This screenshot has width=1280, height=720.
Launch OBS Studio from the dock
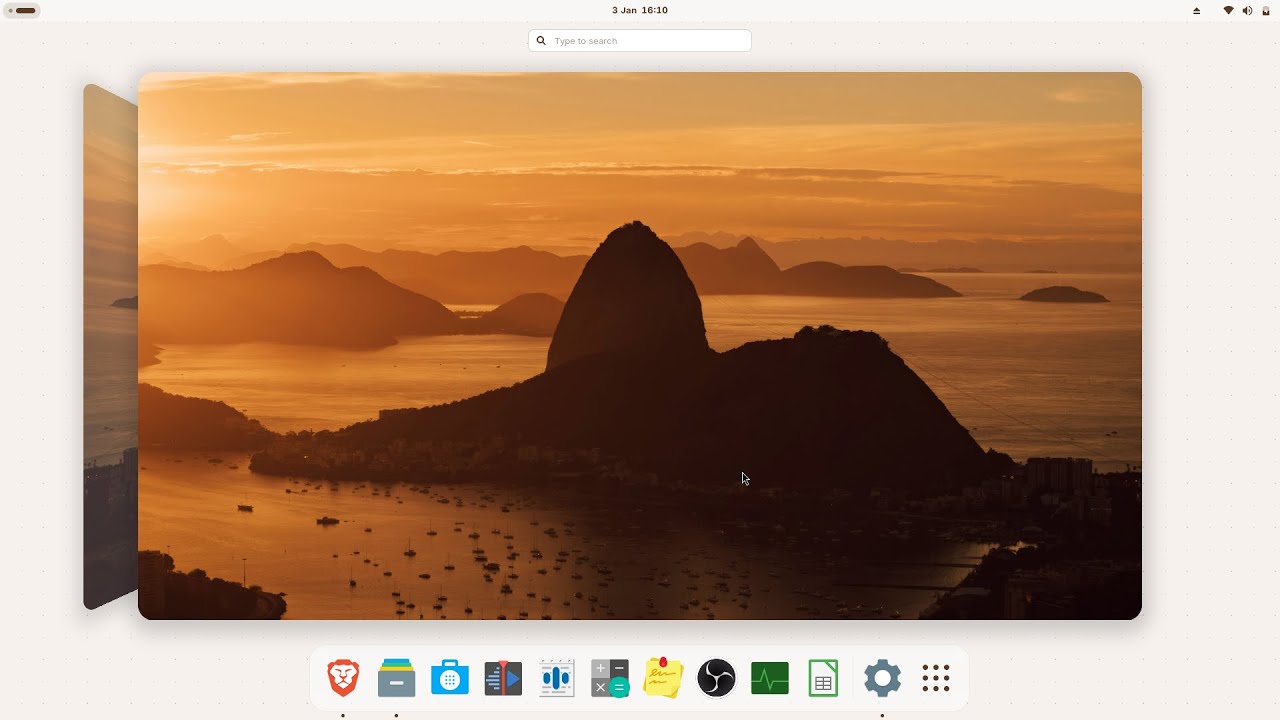(716, 679)
